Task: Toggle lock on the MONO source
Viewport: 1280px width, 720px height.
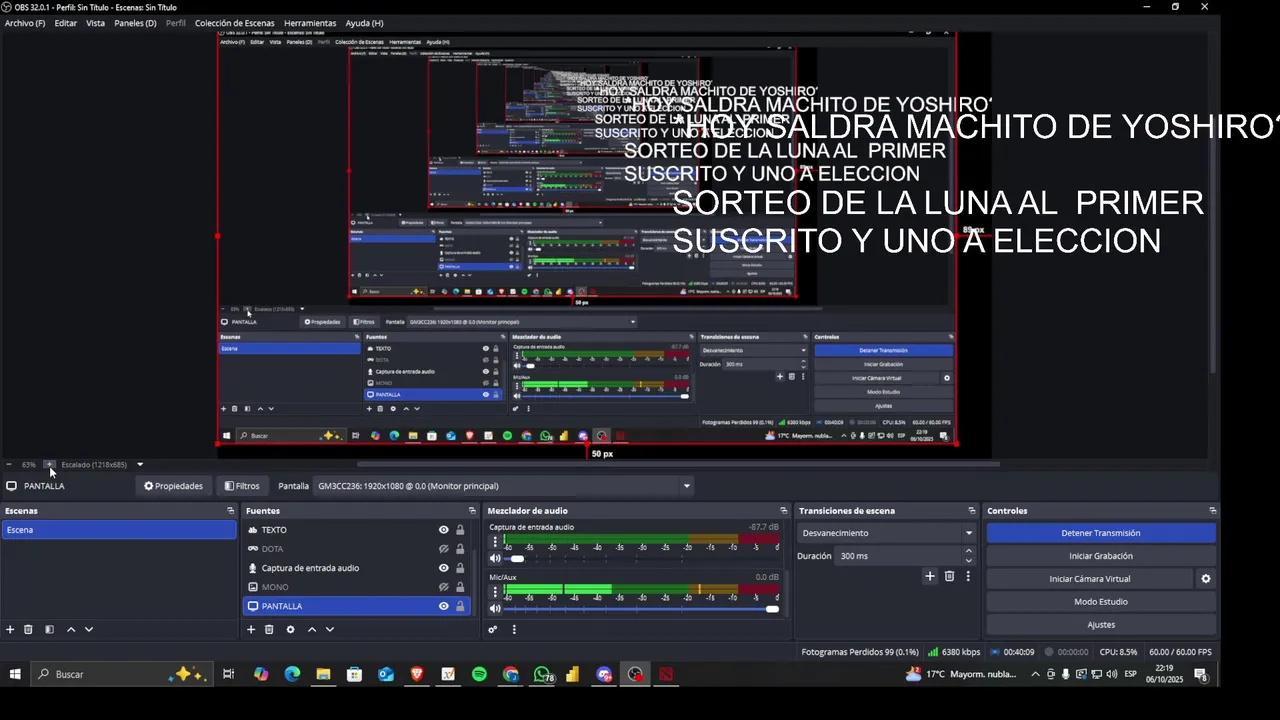Action: [x=460, y=587]
